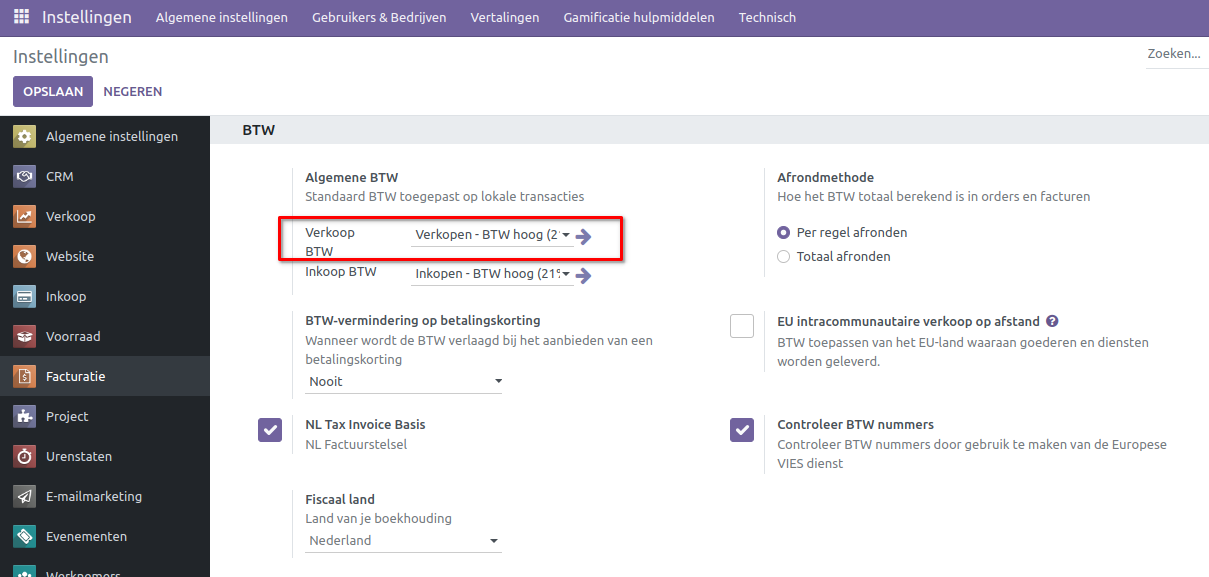Select the Totaal afronden radio option
The width and height of the screenshot is (1209, 577).
pyautogui.click(x=784, y=257)
